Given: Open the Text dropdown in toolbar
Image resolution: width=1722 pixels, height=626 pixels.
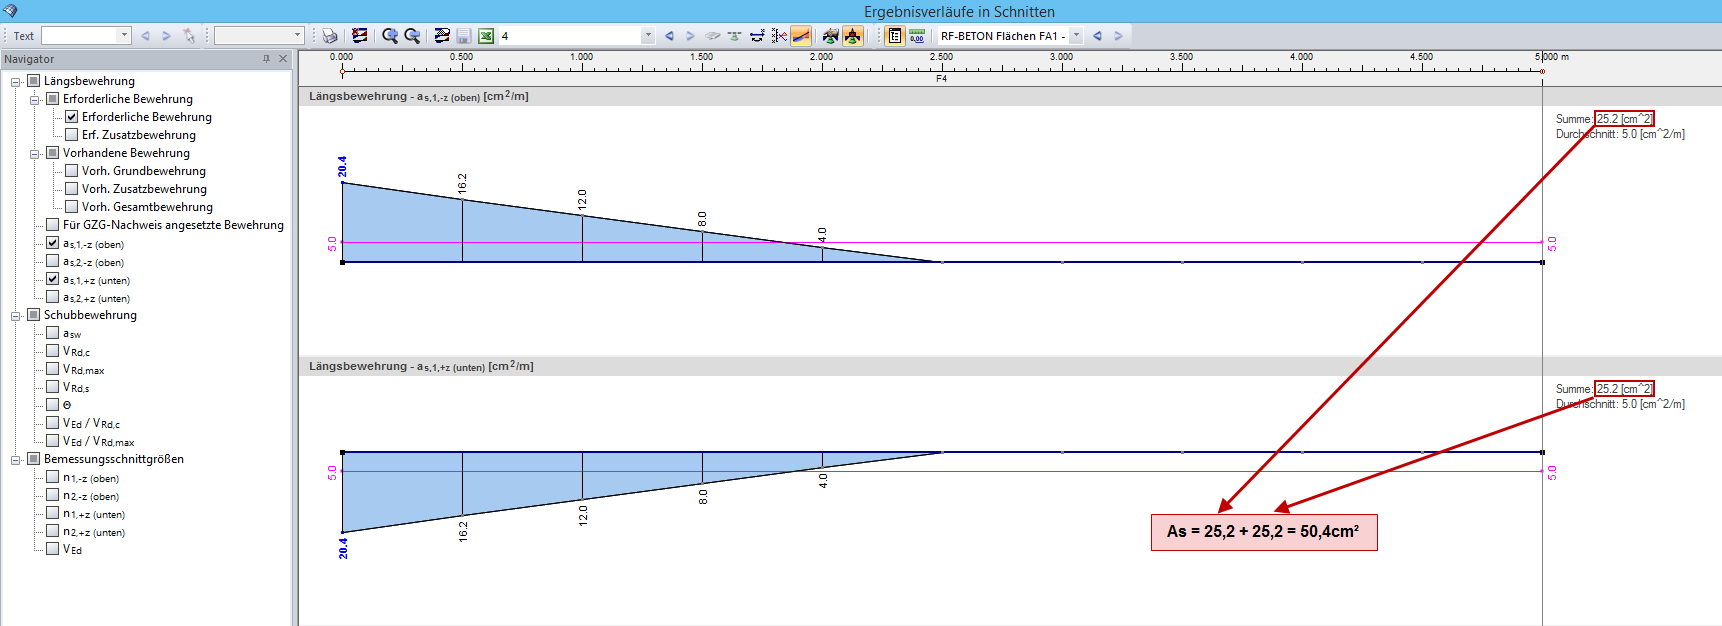Looking at the screenshot, I should (x=125, y=36).
